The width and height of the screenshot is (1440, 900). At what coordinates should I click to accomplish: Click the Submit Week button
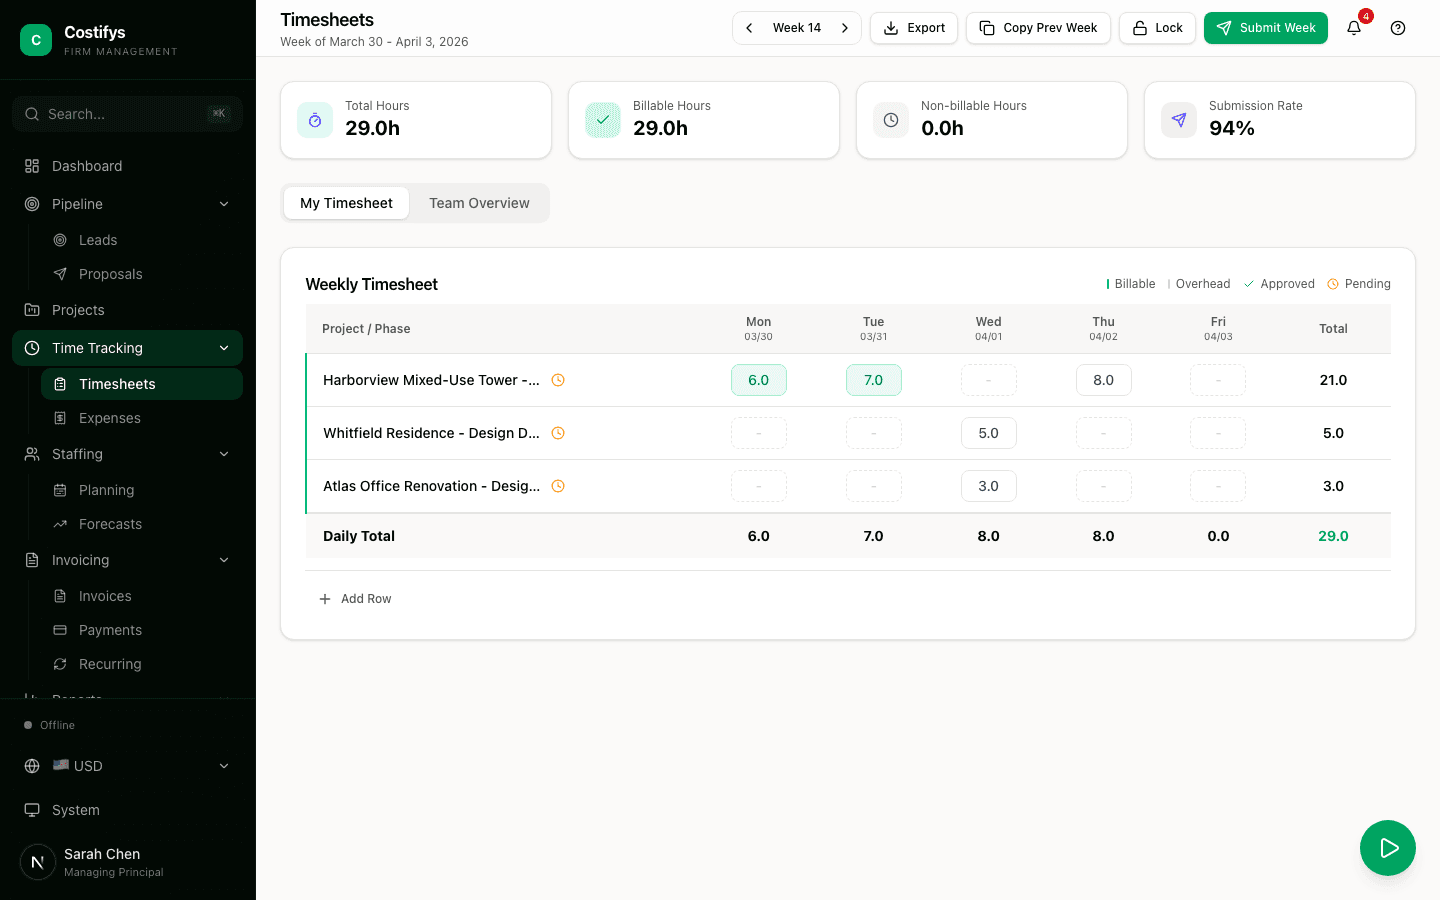click(1266, 28)
